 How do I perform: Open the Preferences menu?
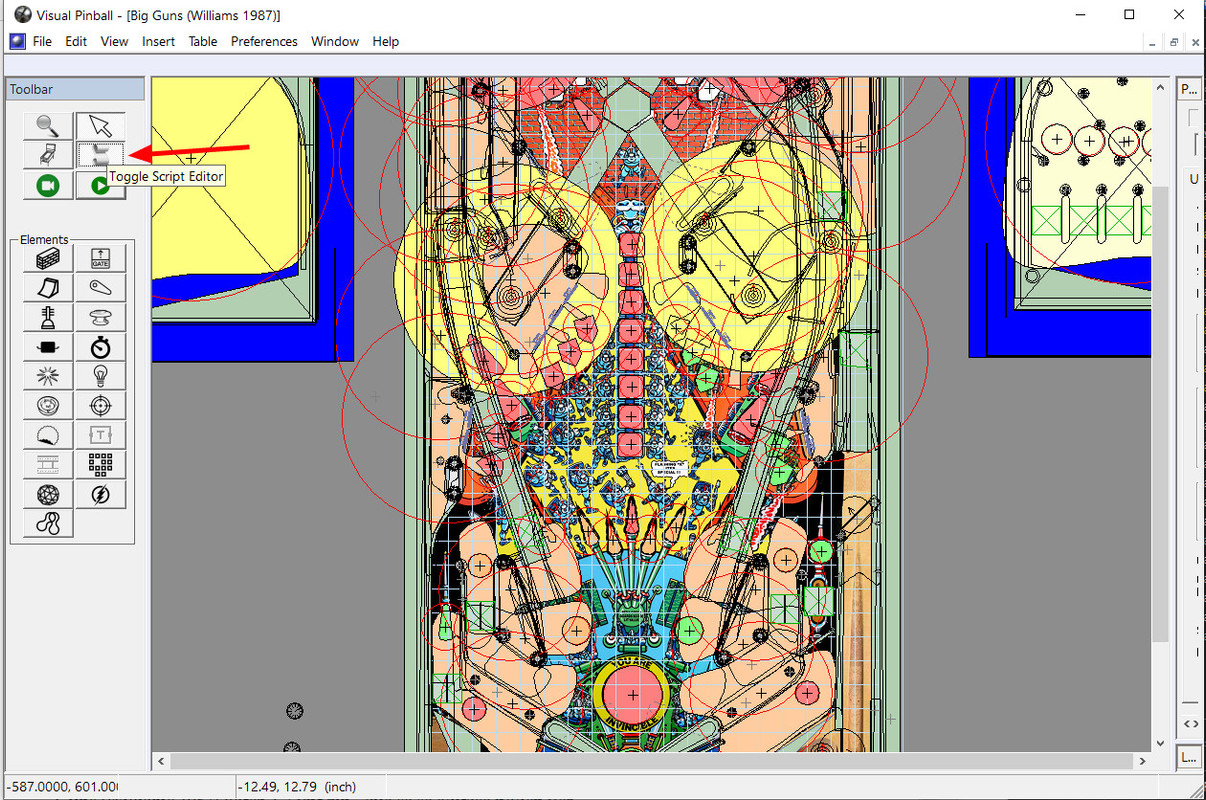pyautogui.click(x=264, y=41)
